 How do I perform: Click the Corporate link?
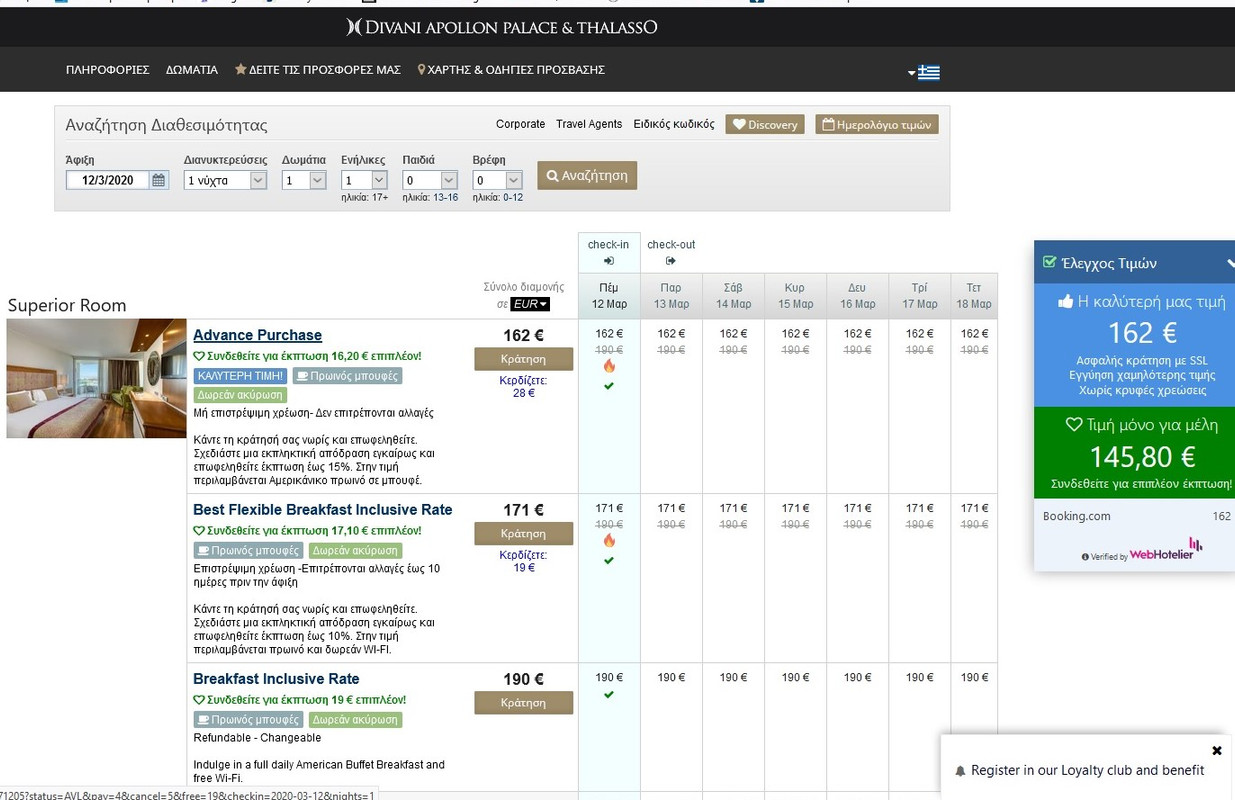520,124
